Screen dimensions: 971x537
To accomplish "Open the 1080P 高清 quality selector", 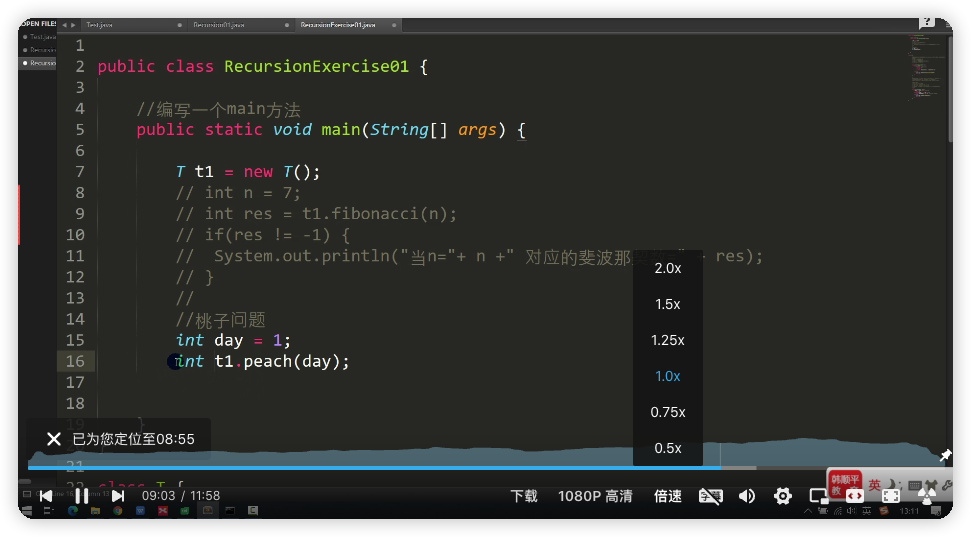I will (x=594, y=496).
